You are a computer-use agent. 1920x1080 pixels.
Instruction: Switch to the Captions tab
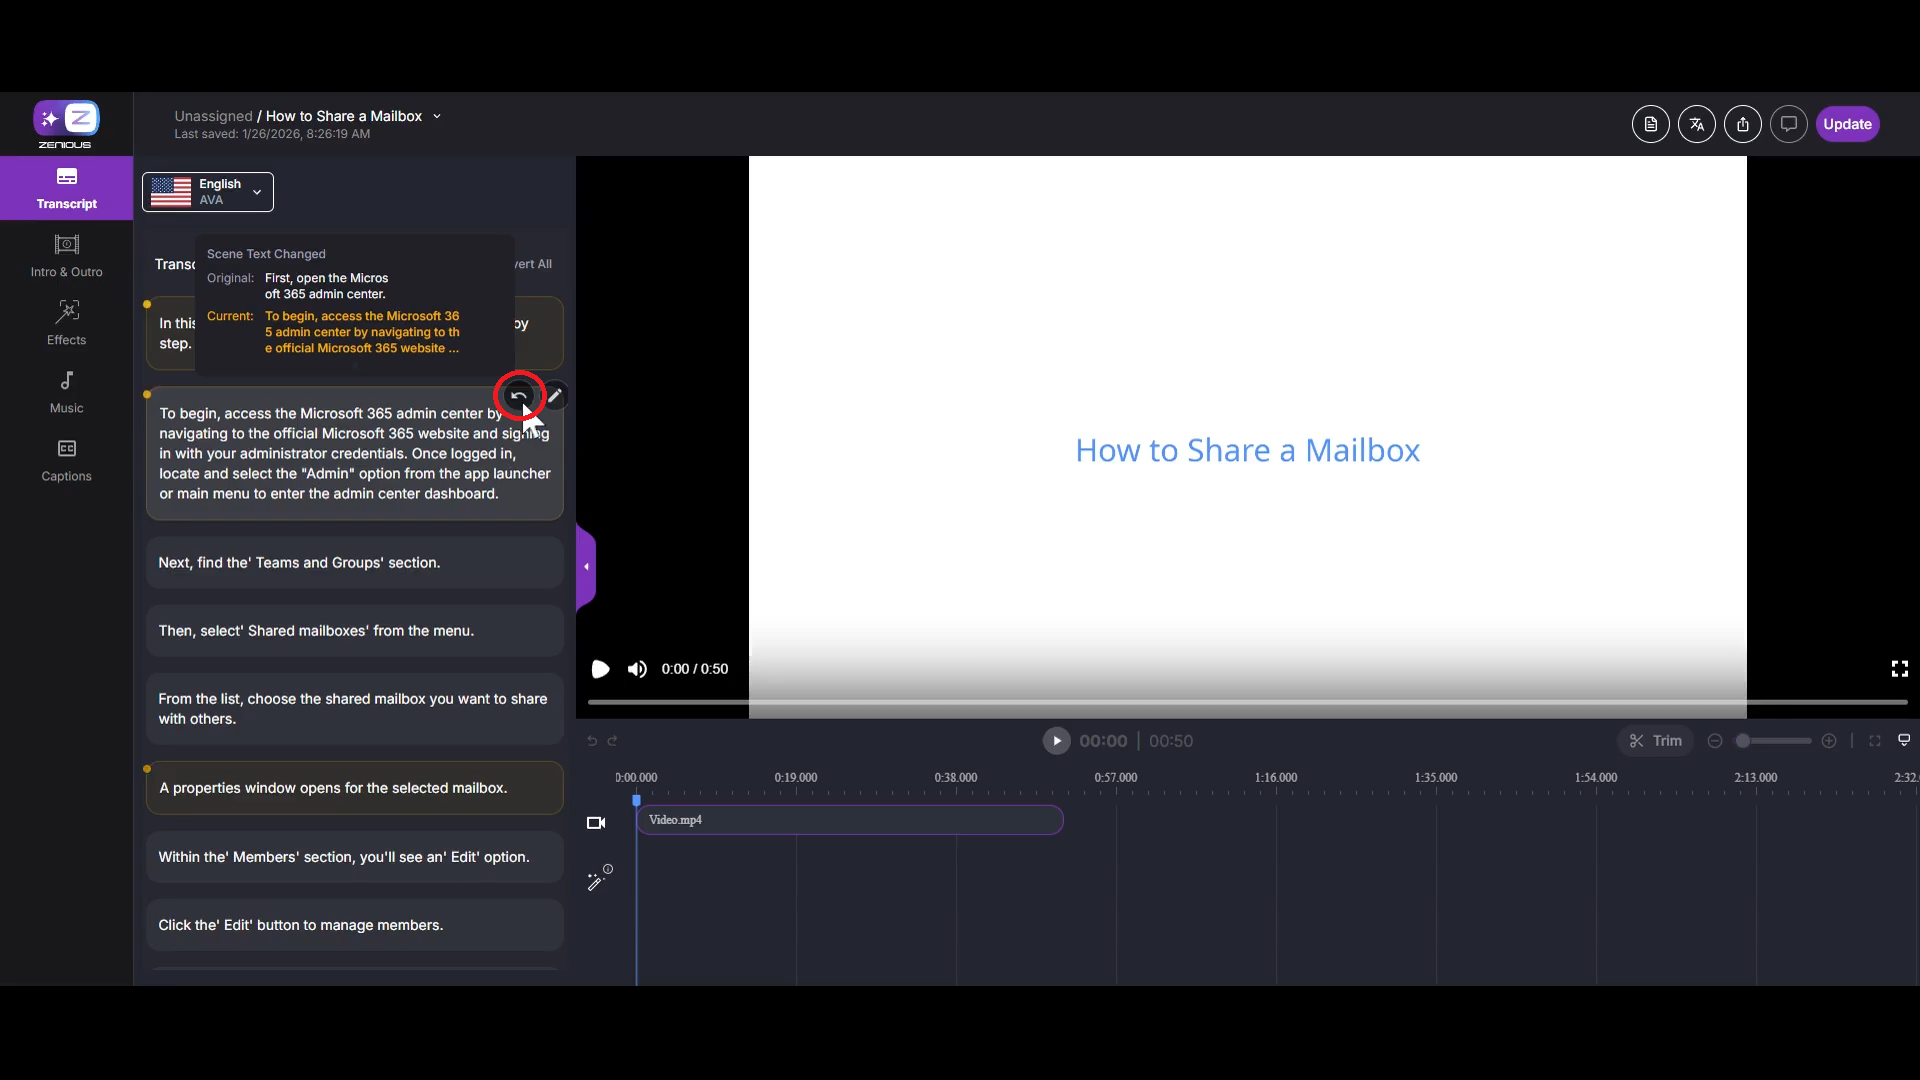pos(66,460)
